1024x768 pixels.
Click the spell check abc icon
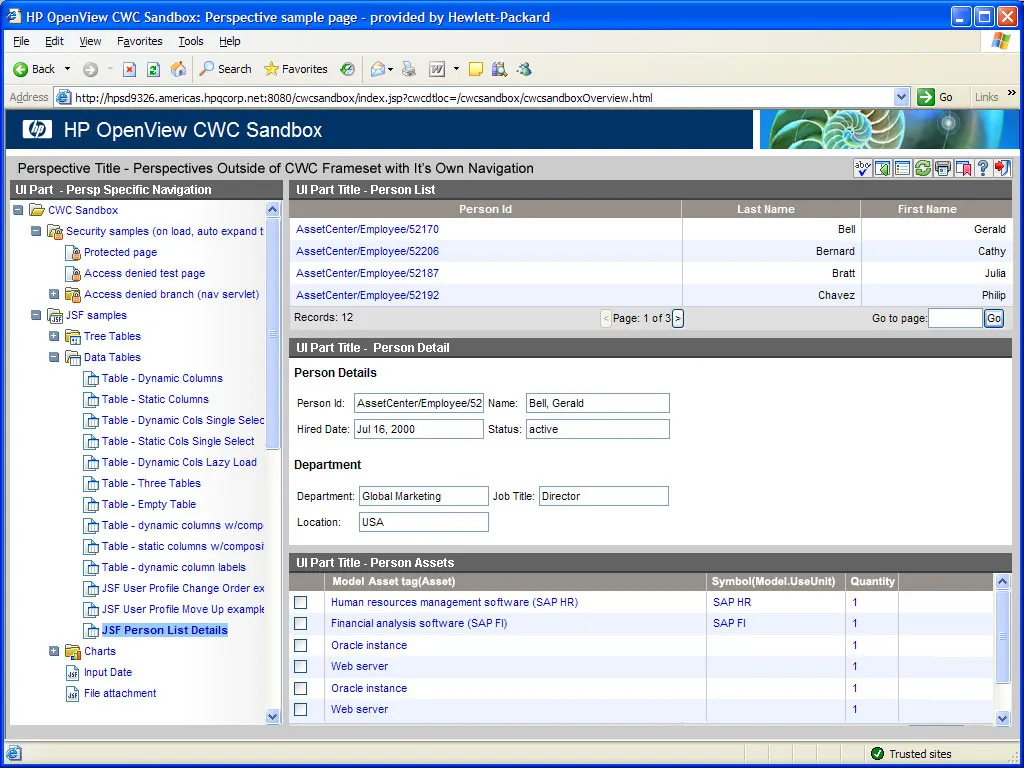(862, 168)
